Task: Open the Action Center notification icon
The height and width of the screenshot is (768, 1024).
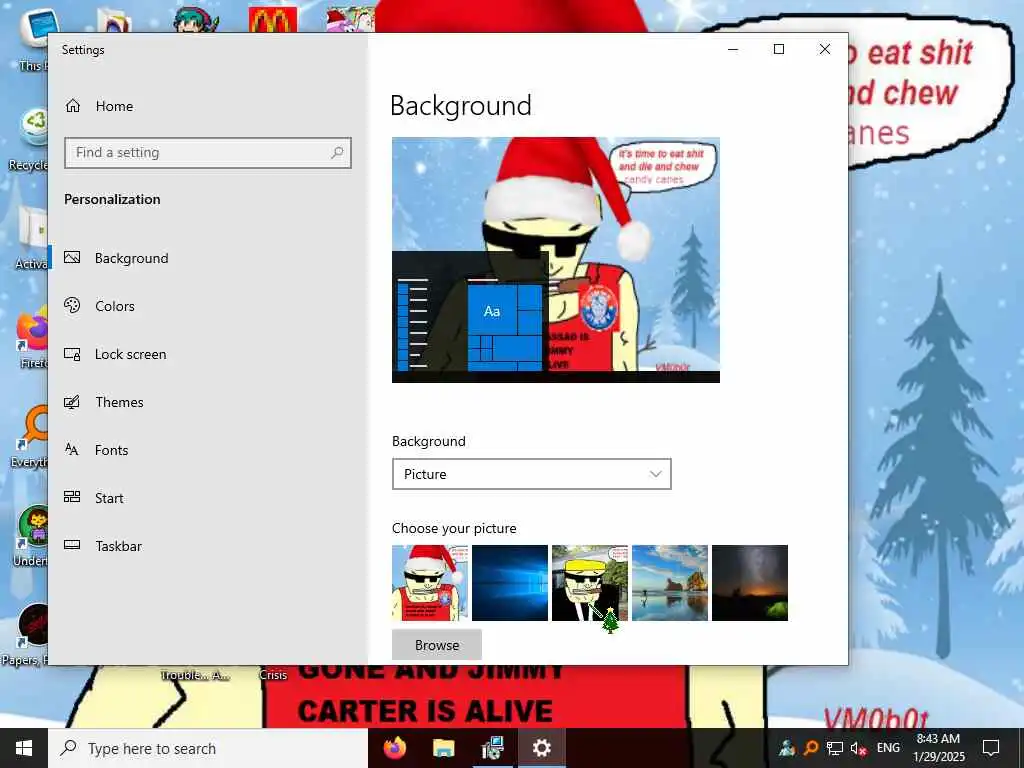Action: coord(991,748)
